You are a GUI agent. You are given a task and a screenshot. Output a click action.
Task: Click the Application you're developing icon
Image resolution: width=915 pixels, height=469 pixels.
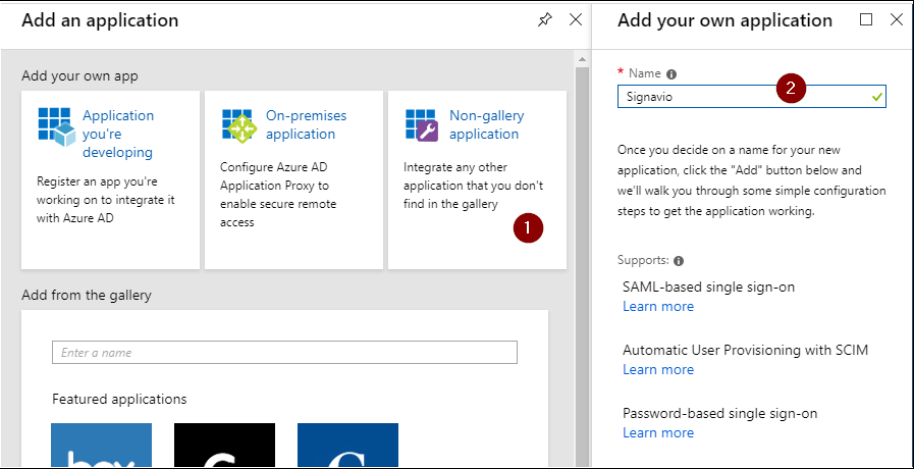tap(57, 127)
